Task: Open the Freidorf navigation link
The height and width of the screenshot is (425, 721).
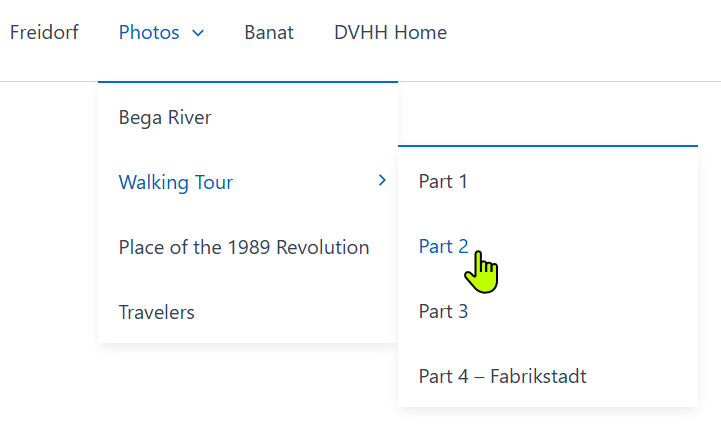Action: 44,33
